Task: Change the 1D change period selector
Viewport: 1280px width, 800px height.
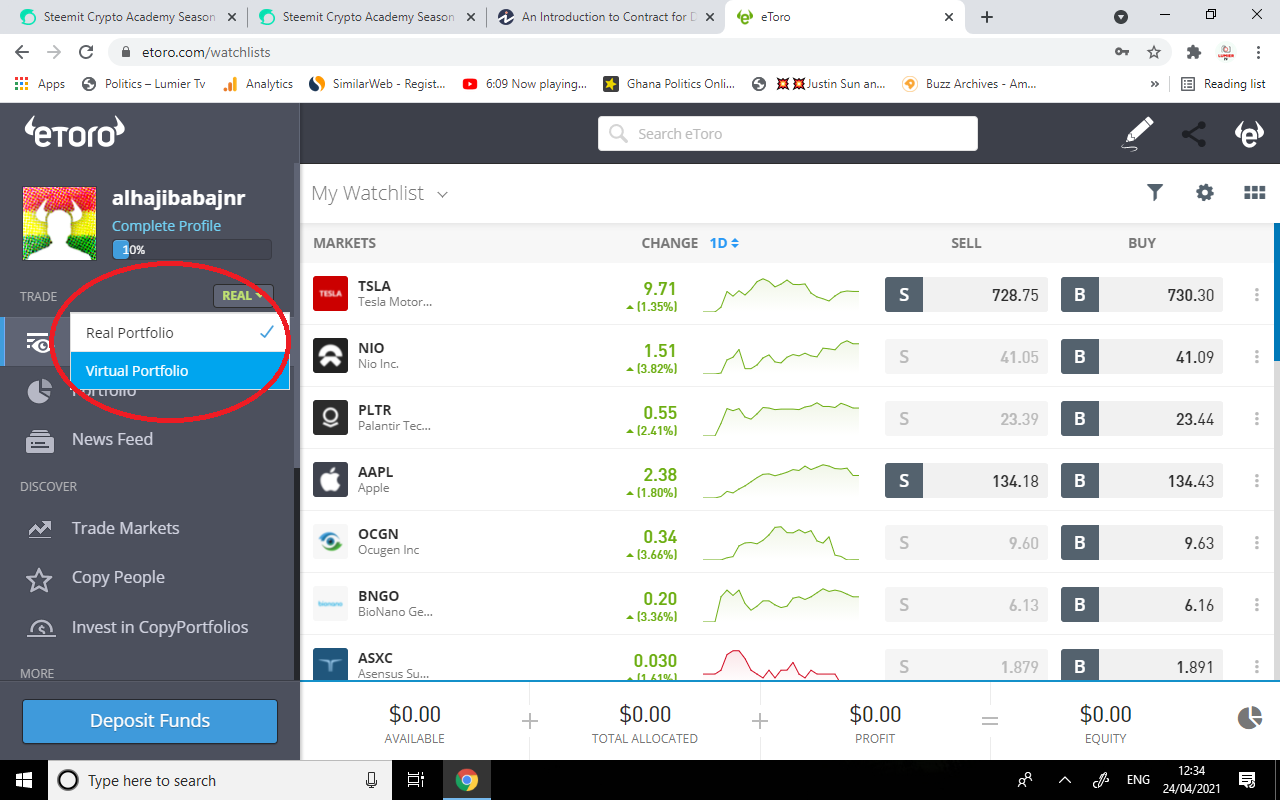Action: click(x=724, y=243)
